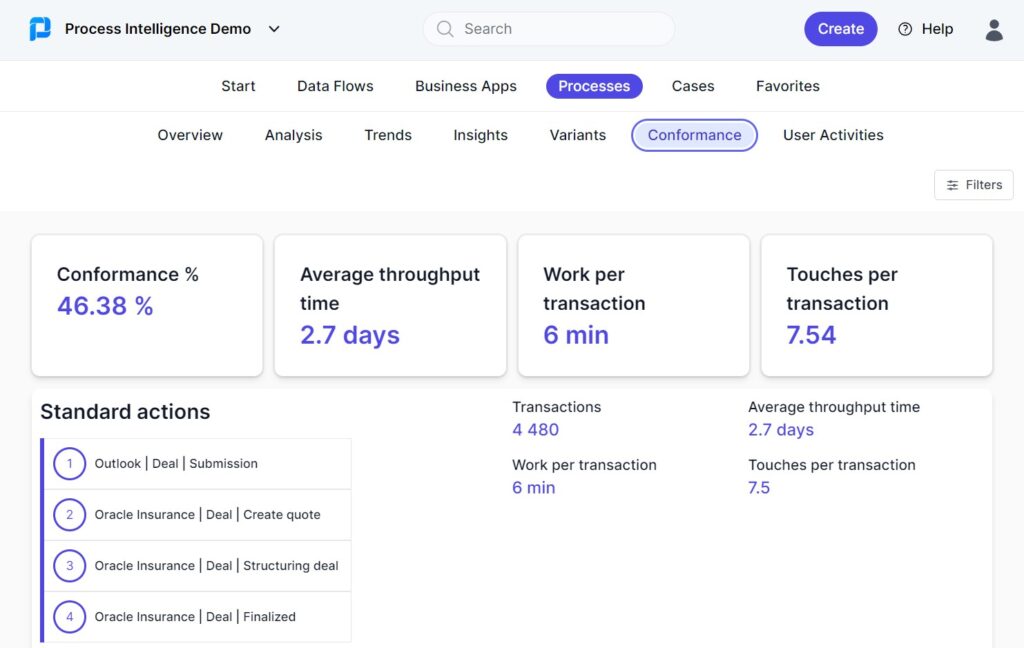The width and height of the screenshot is (1024, 648).
Task: Click the 6 min value beside Standard actions
Action: 534,488
